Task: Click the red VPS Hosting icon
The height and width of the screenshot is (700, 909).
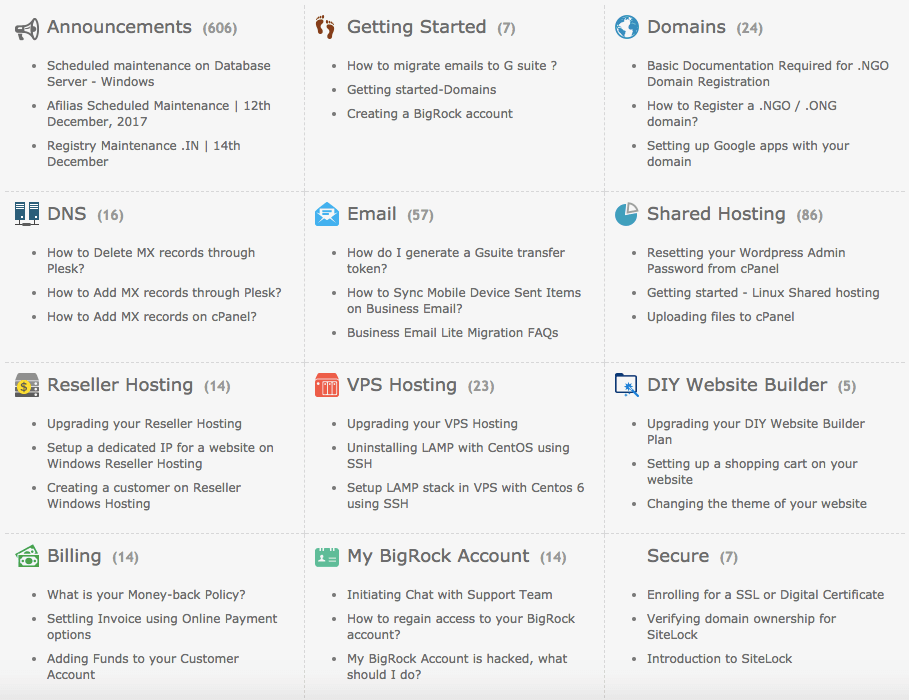Action: 327,385
